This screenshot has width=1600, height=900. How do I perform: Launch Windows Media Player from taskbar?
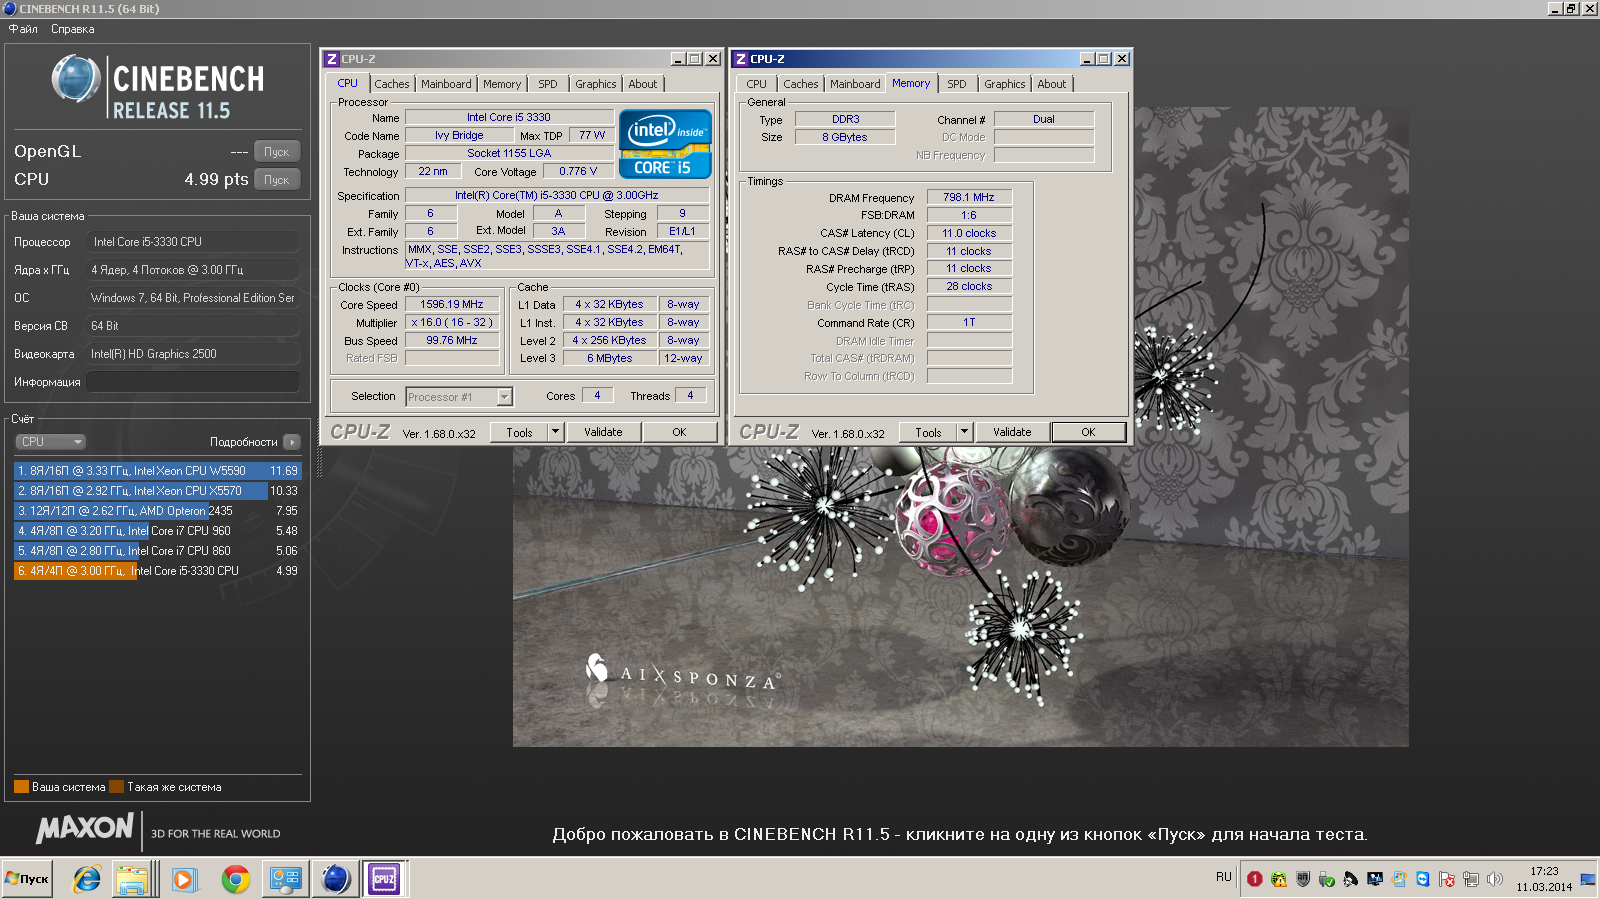click(183, 879)
